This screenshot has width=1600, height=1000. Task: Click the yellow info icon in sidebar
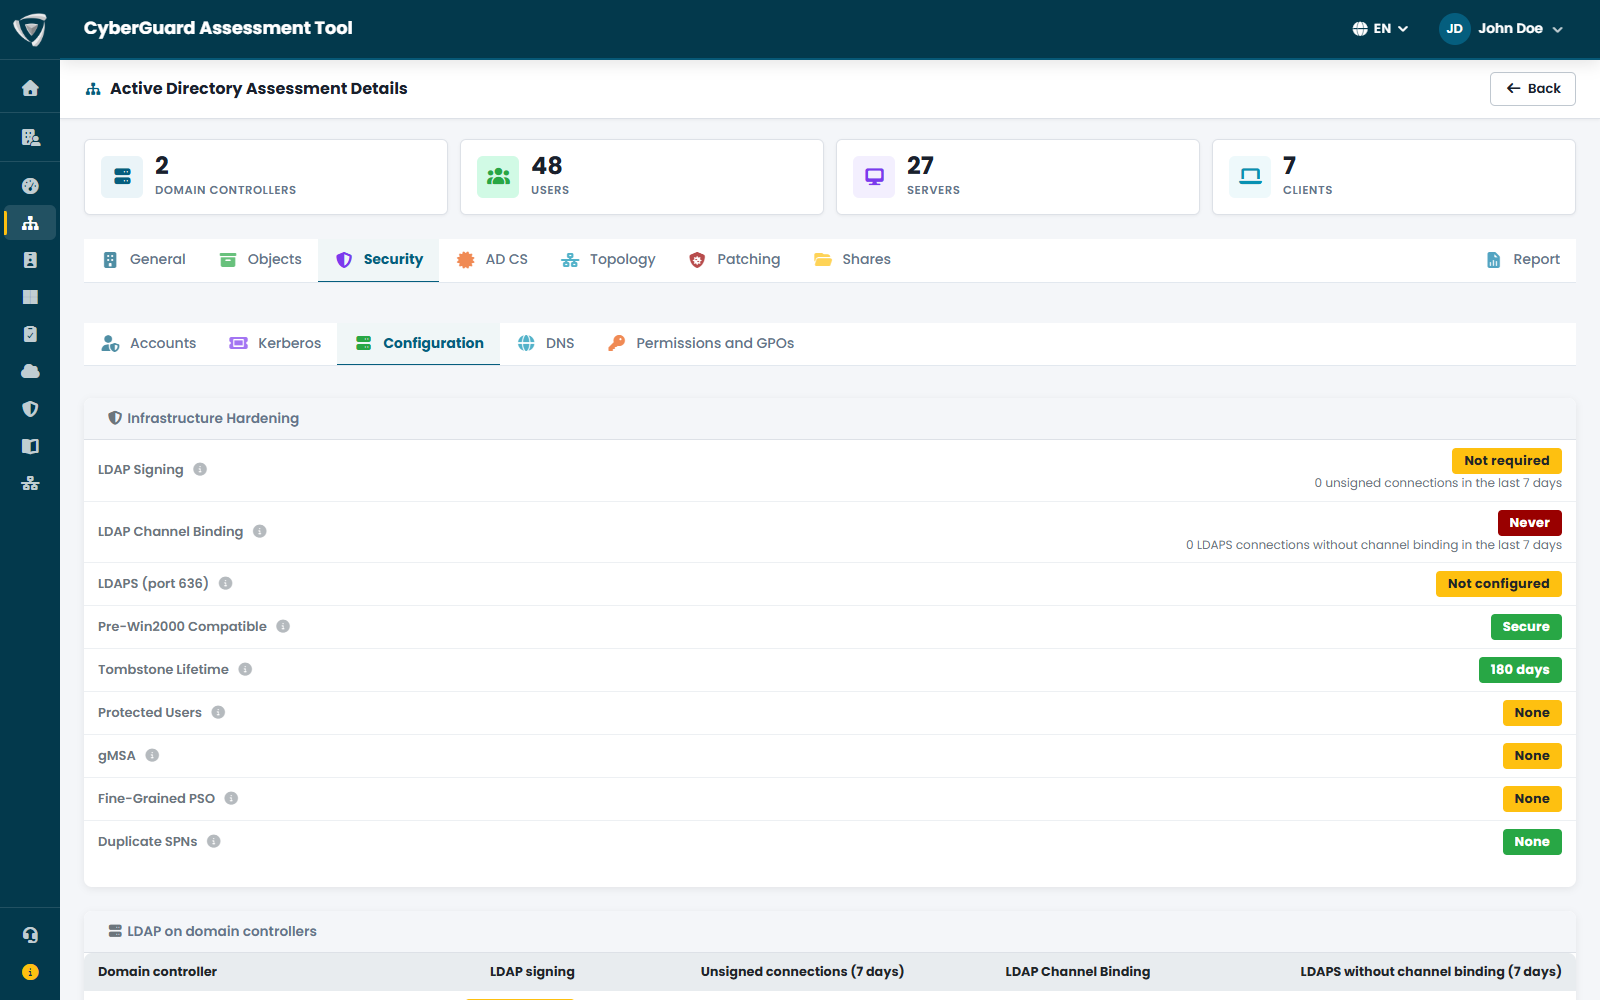(x=30, y=972)
